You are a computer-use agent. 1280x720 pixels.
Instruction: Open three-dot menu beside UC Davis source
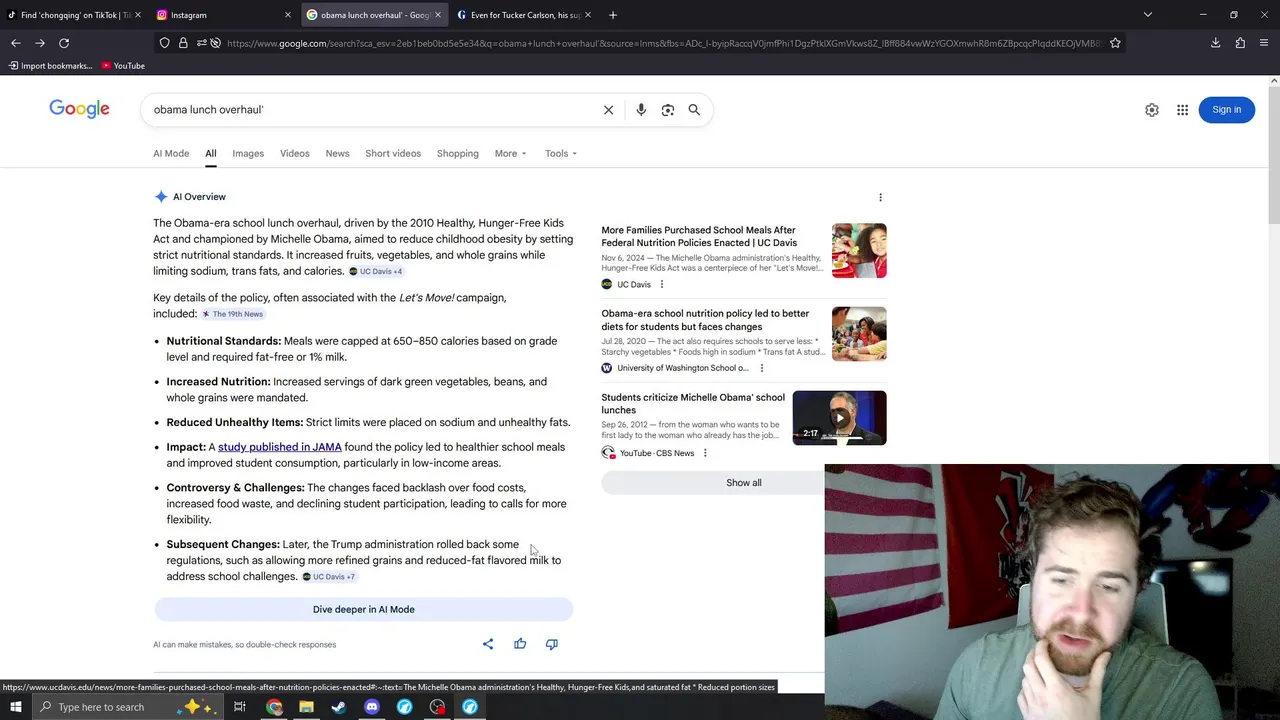click(x=661, y=284)
